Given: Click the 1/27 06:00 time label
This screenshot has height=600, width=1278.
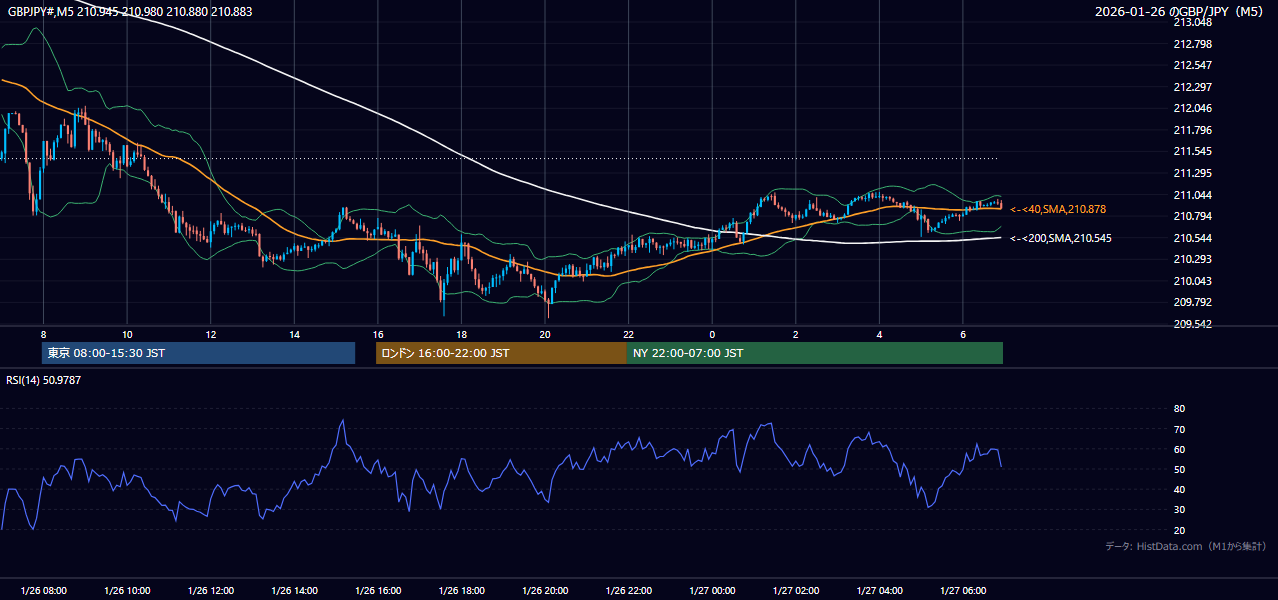Looking at the screenshot, I should point(962,591).
